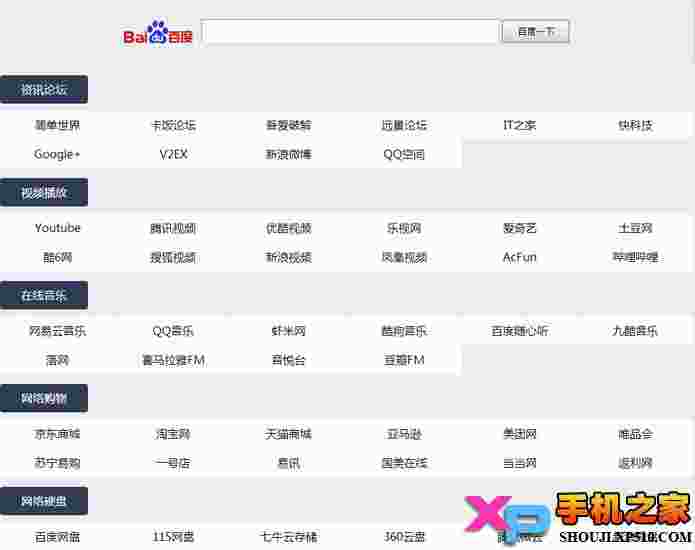Visit the 乐视网 link
Screen dimensions: 695x550
point(404,228)
